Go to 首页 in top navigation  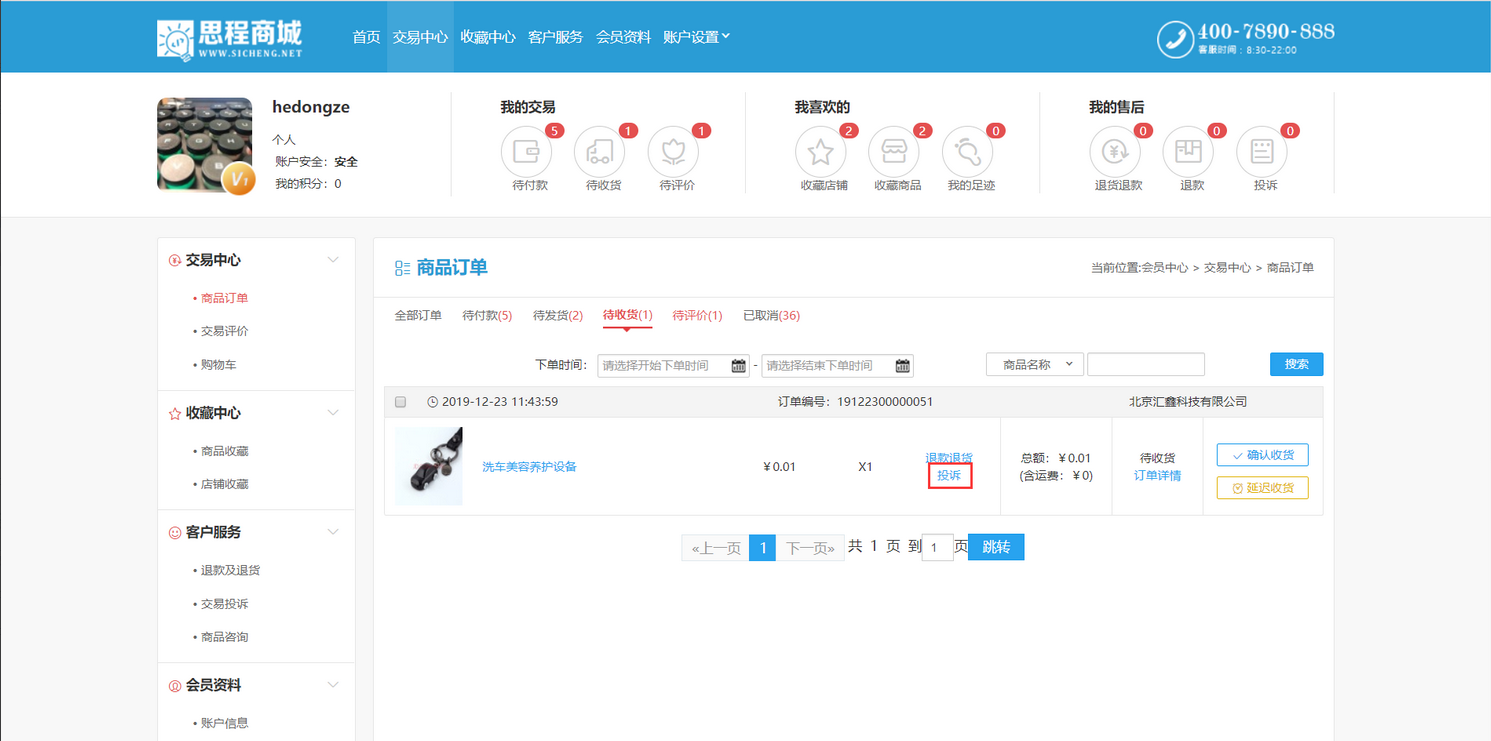click(366, 37)
